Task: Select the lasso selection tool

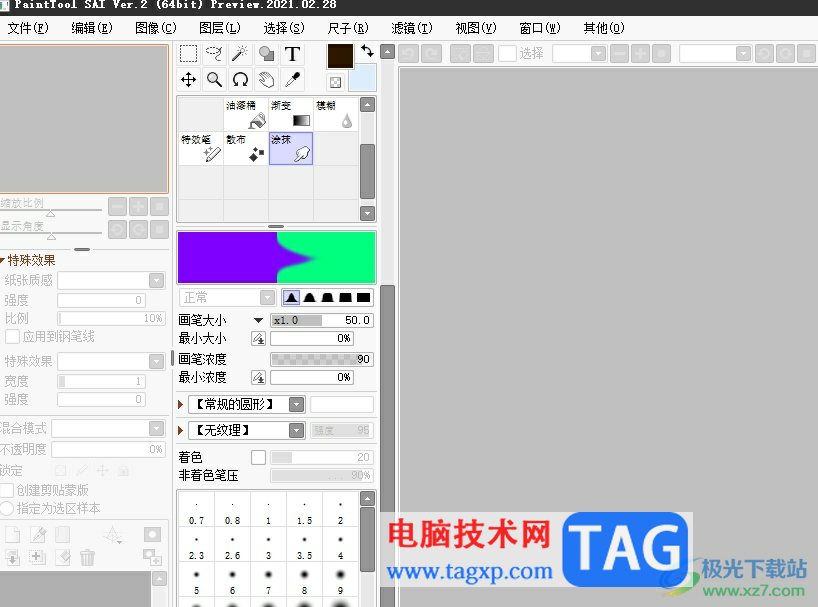Action: (x=214, y=53)
